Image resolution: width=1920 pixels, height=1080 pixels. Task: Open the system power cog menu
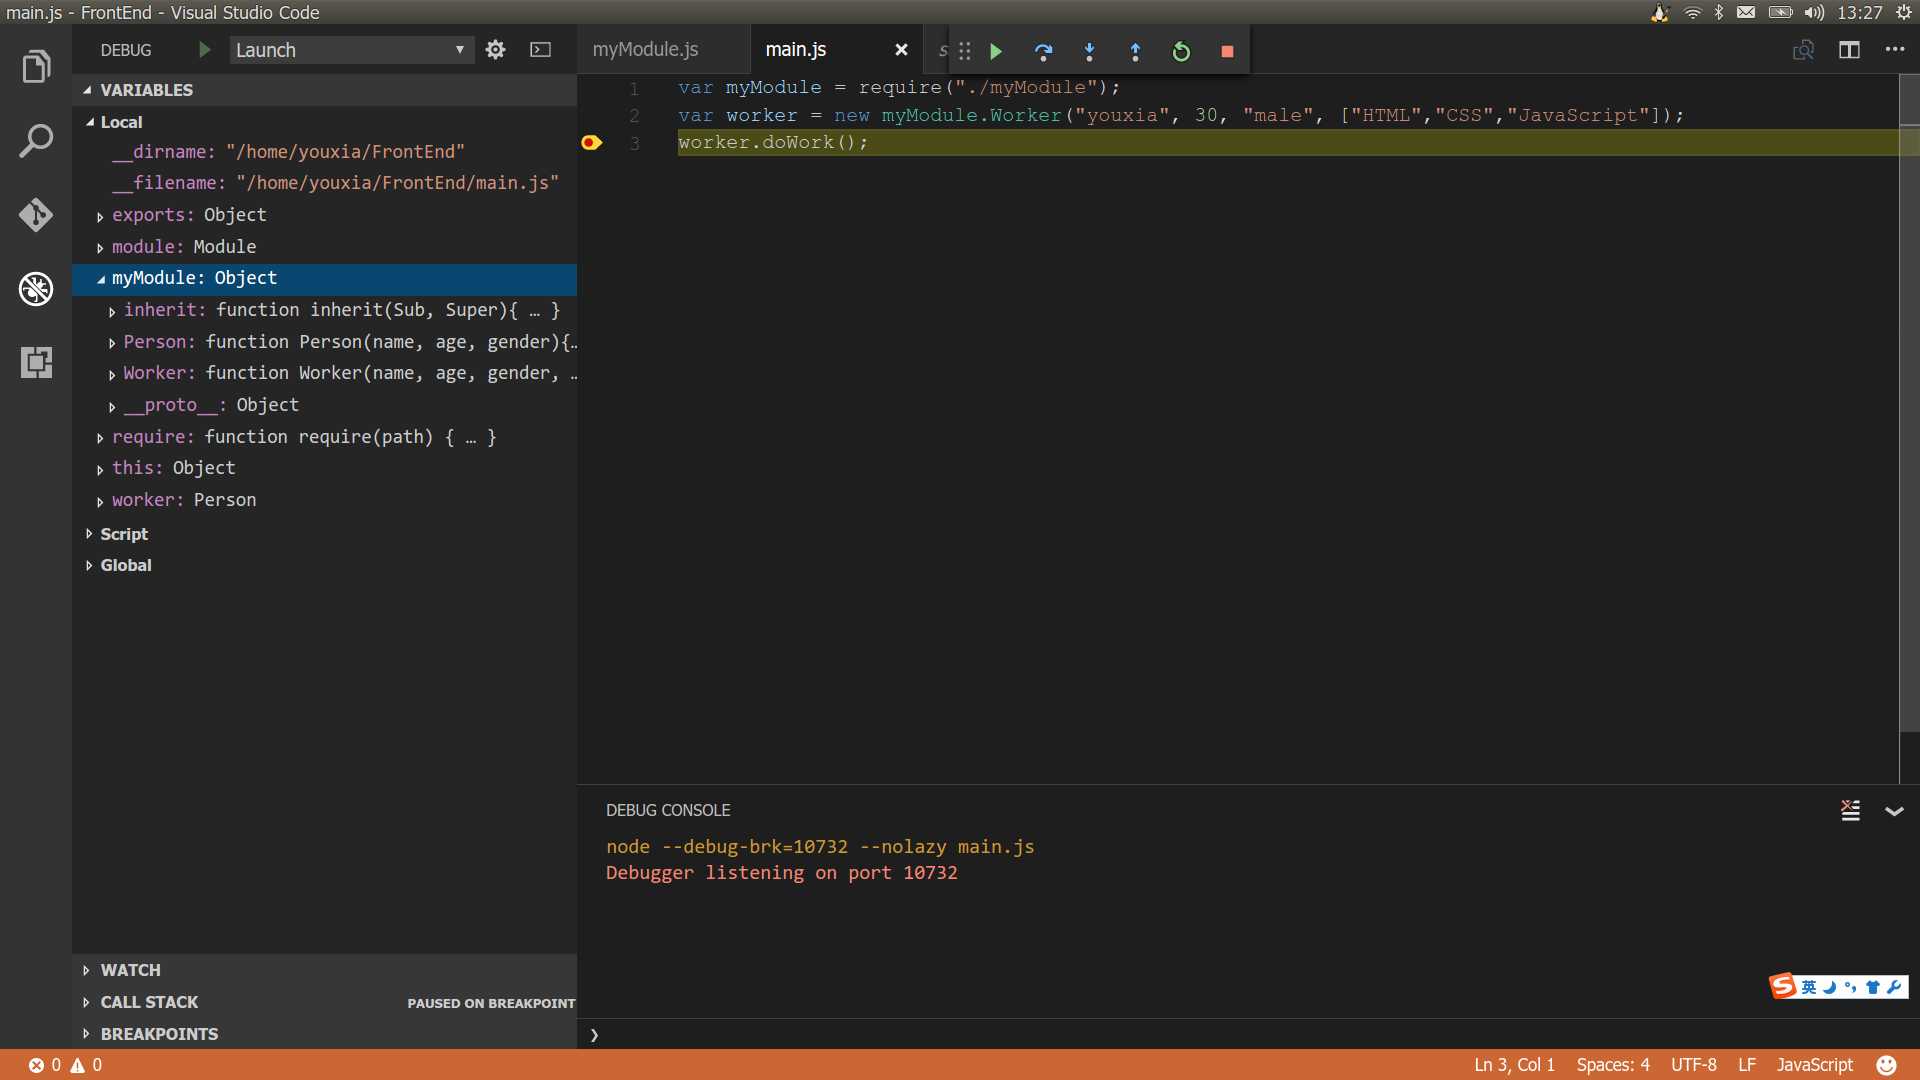[1904, 12]
